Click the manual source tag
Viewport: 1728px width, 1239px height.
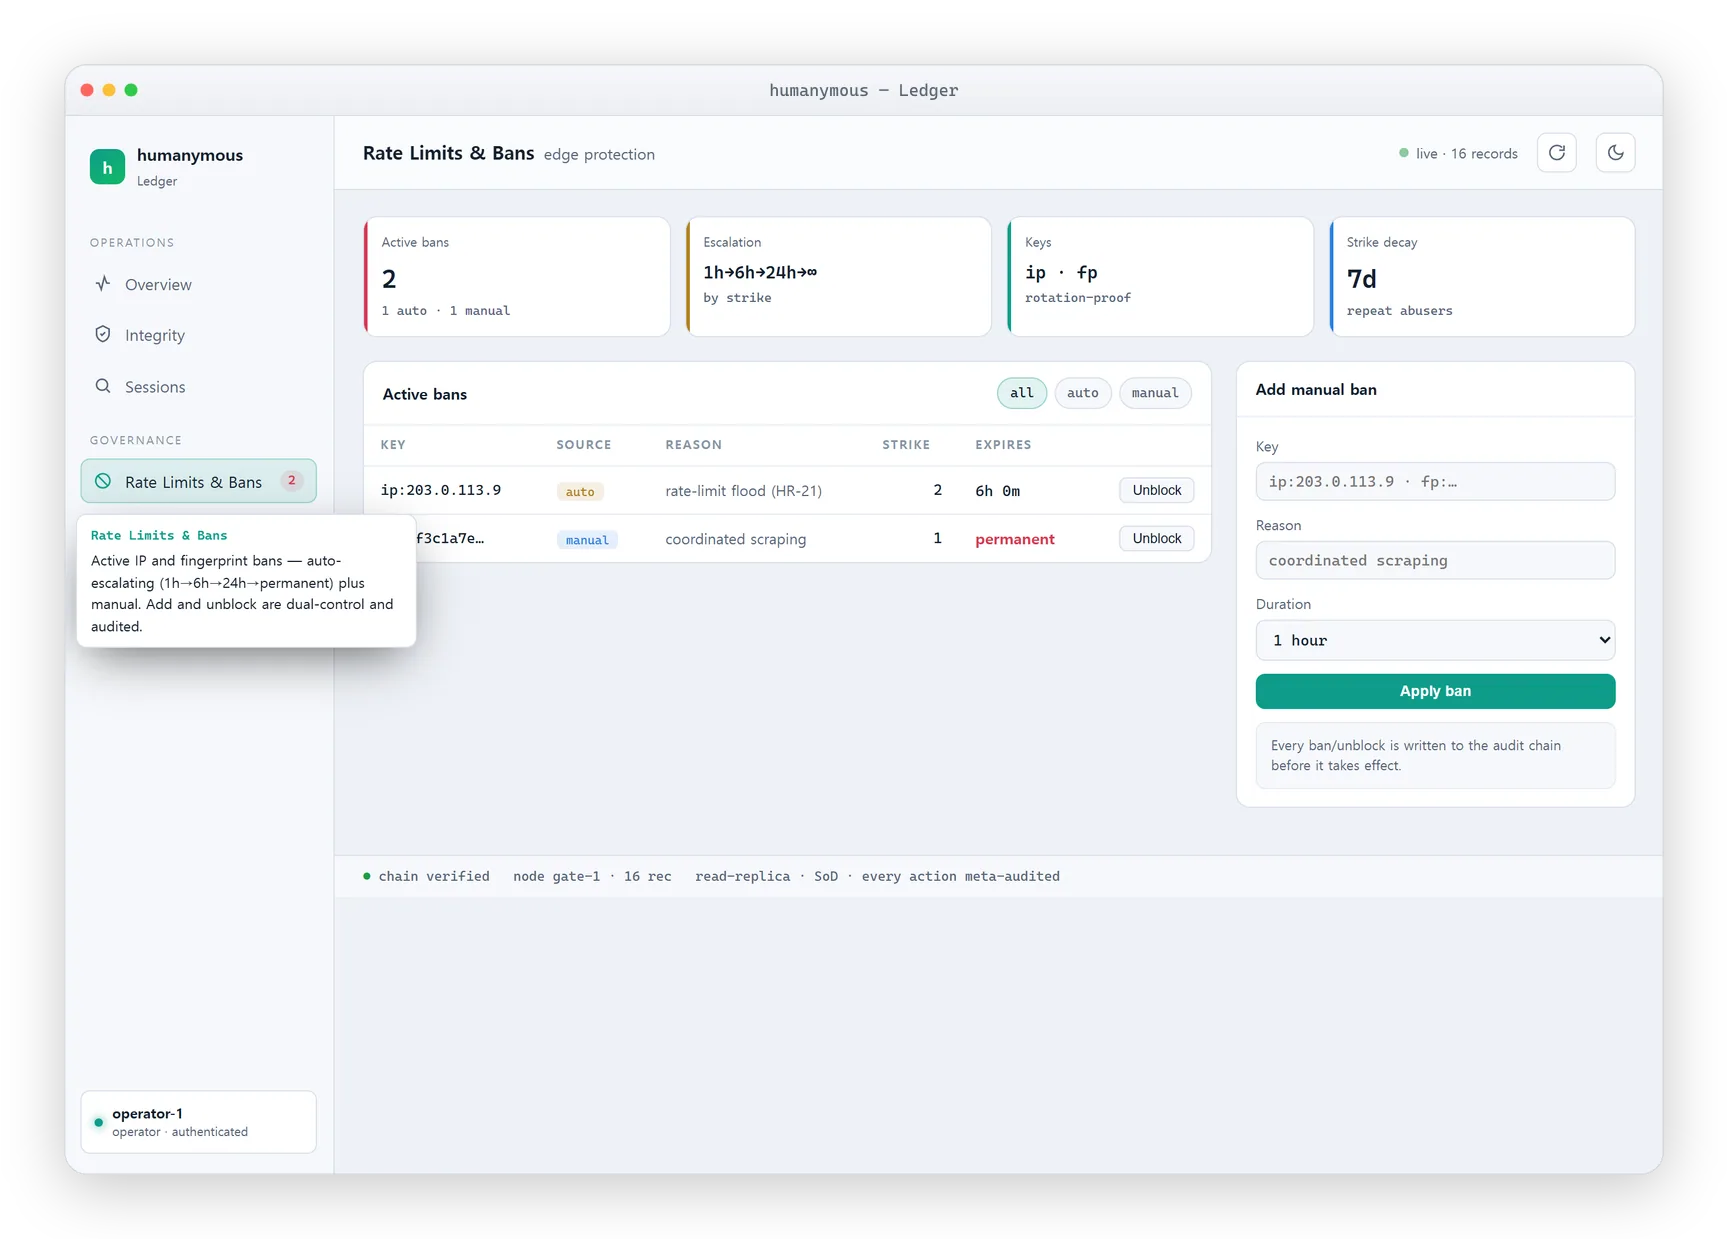tap(587, 540)
